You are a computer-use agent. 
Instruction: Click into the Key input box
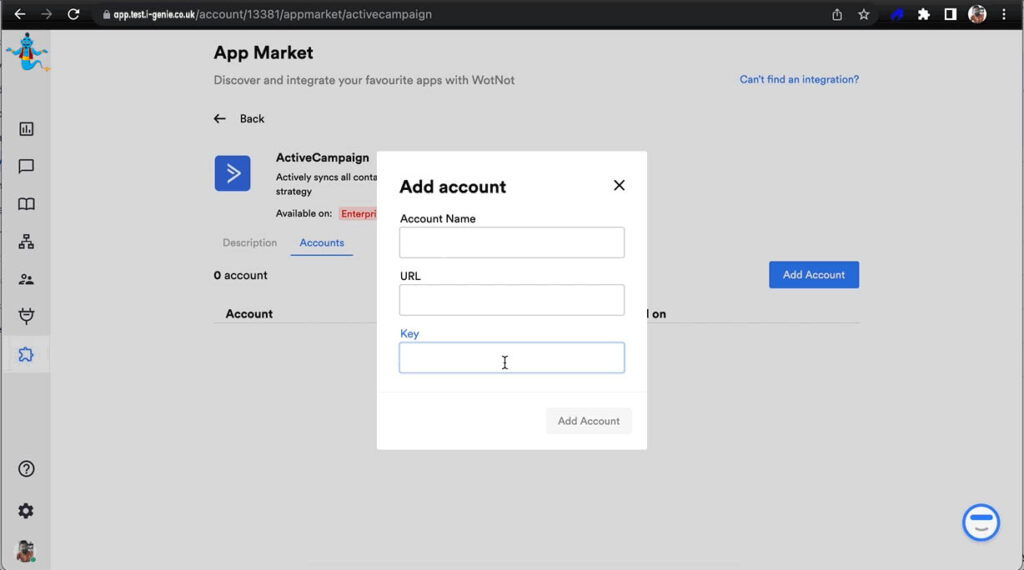point(511,358)
